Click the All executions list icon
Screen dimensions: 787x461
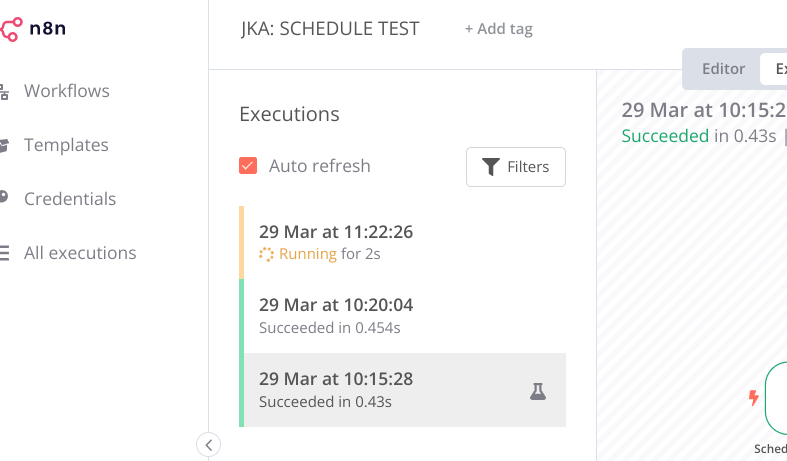tap(5, 253)
